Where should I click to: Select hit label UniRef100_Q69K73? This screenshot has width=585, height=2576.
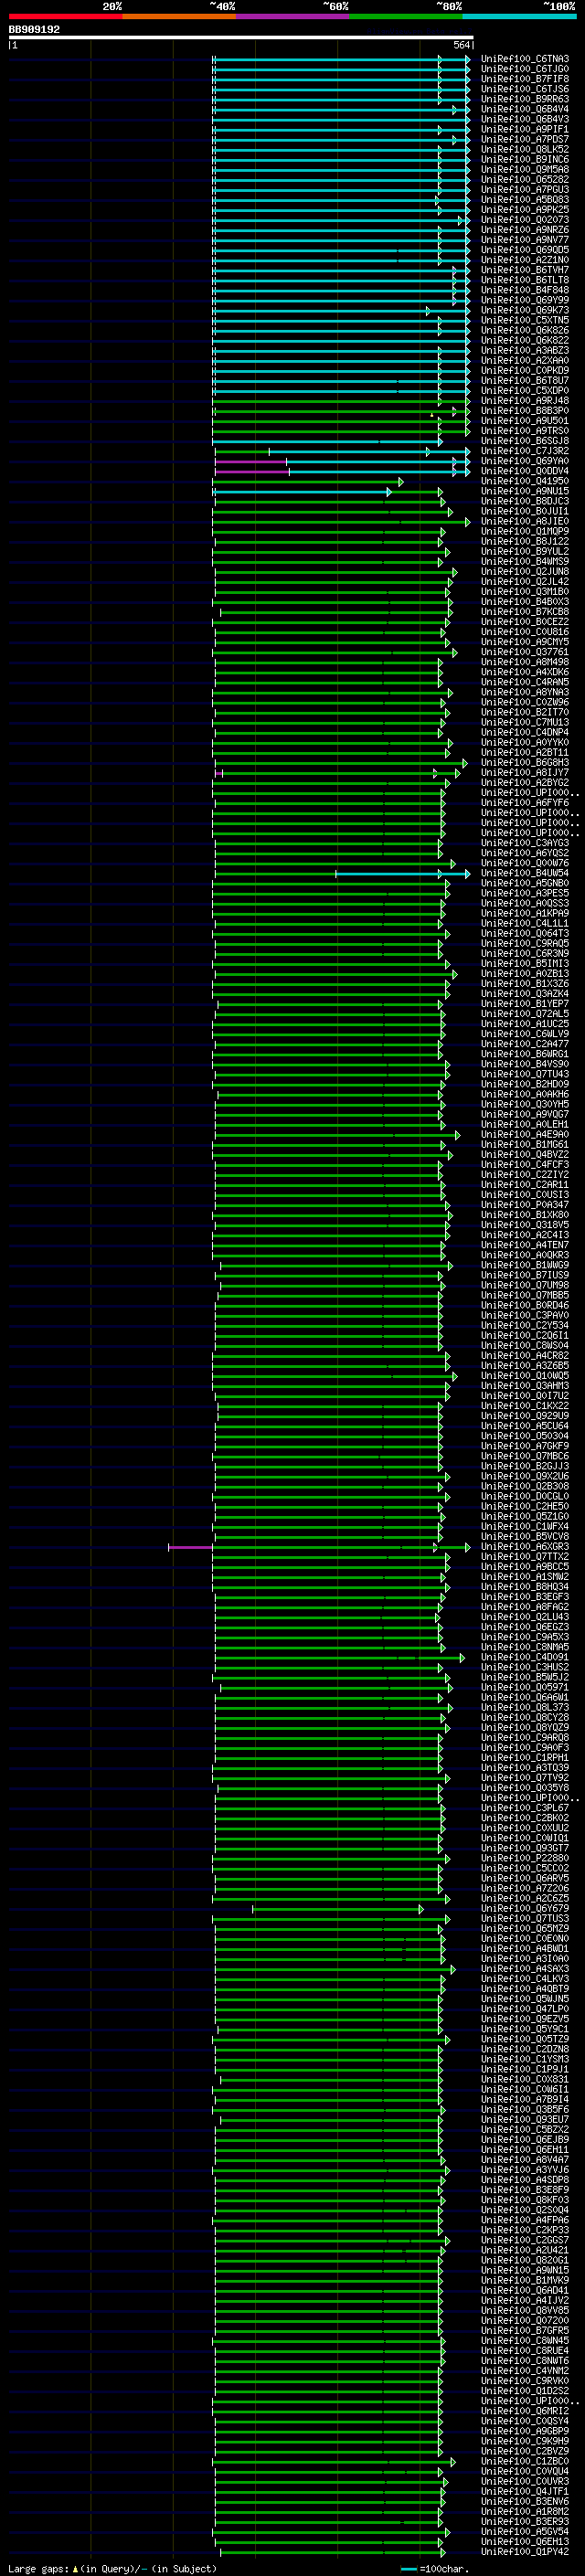(525, 310)
